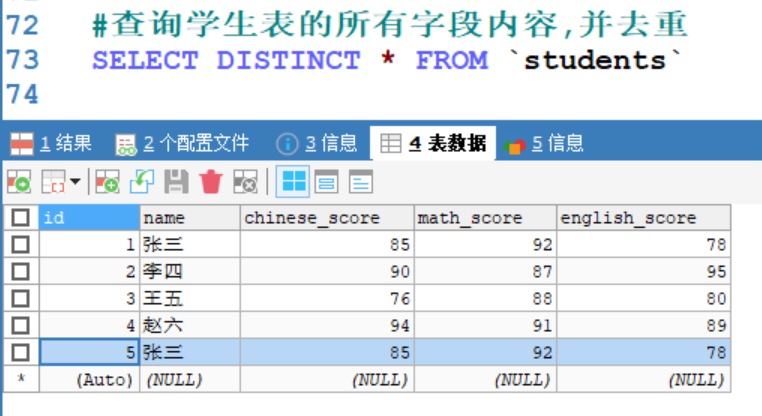This screenshot has height=416, width=762.
Task: Check the checkbox for the 李四 row
Action: 20,272
